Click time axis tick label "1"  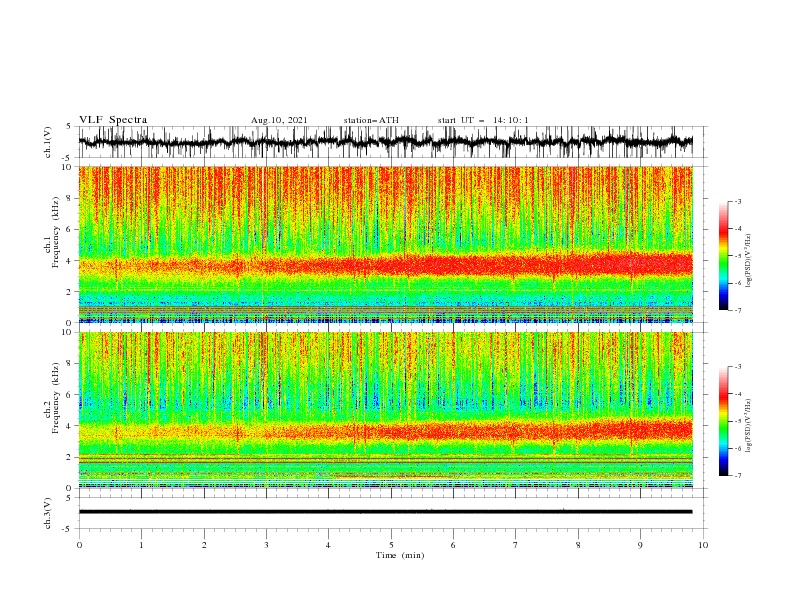coord(141,545)
